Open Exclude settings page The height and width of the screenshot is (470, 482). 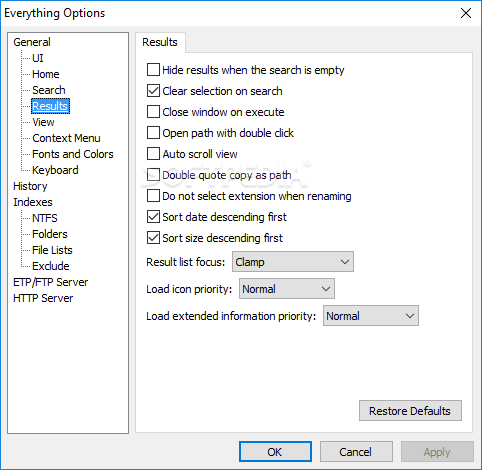pos(51,266)
